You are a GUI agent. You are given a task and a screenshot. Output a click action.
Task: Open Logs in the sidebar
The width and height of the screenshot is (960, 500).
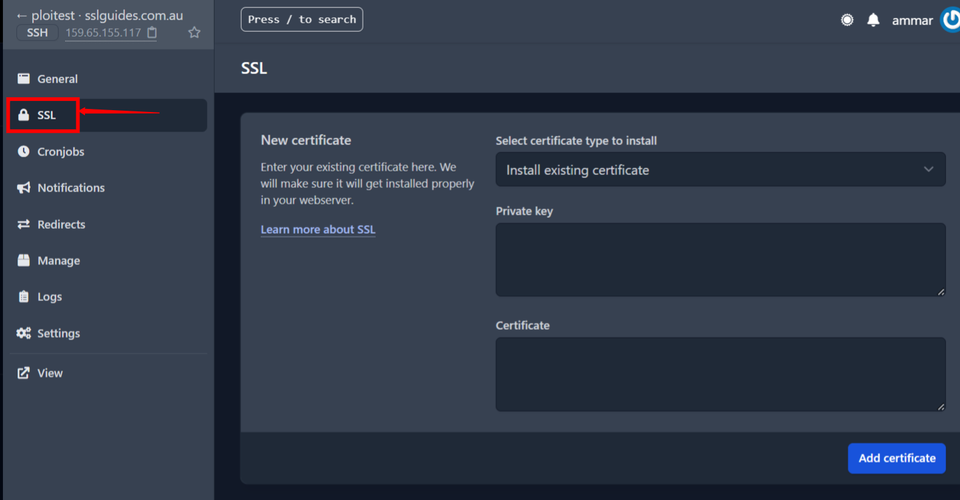49,297
